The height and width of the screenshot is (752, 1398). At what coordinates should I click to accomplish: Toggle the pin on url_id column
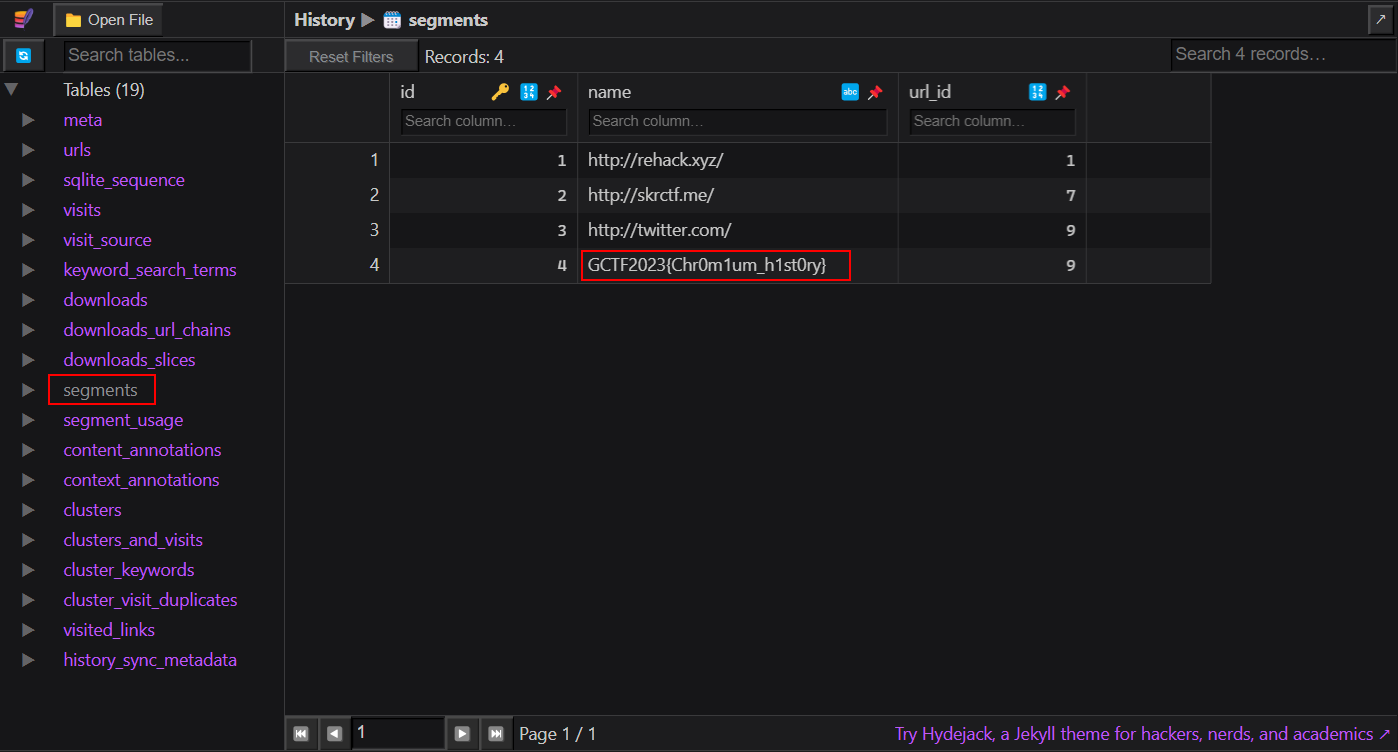point(1063,92)
